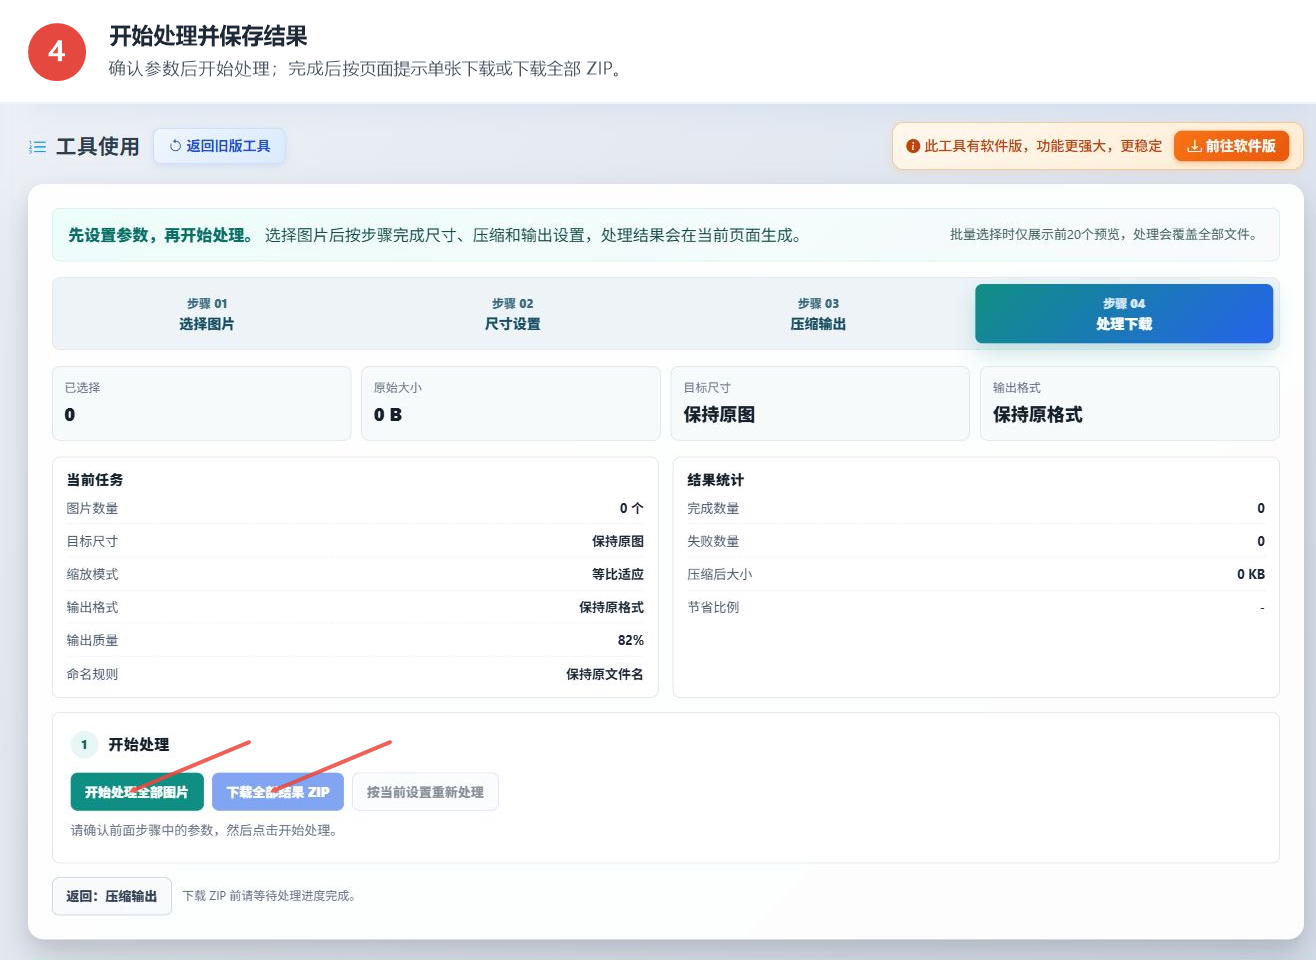1316x960 pixels.
Task: Switch to 步骤 03 压缩输出 tab
Action: click(818, 314)
